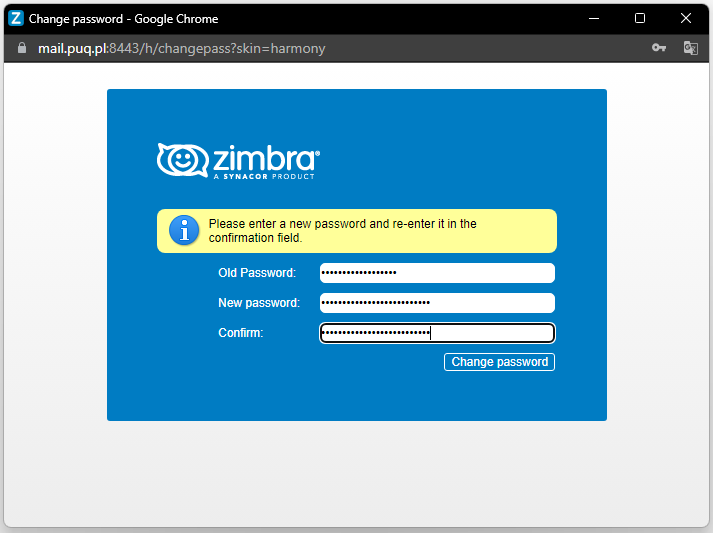The height and width of the screenshot is (533, 713).
Task: Click the Zimbra logo
Action: [x=238, y=161]
